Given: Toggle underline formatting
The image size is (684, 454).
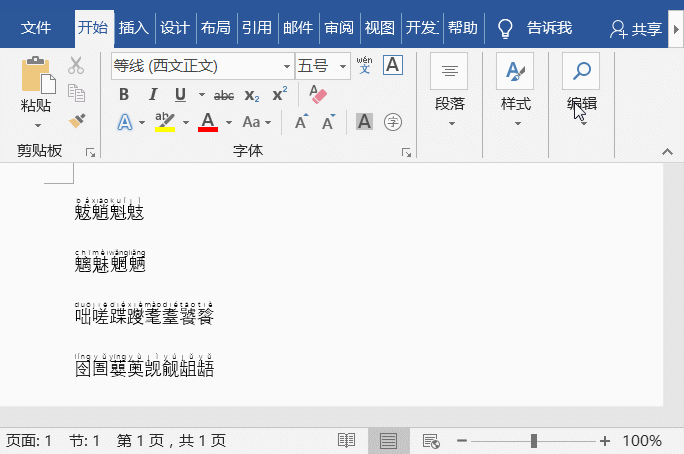Looking at the screenshot, I should (181, 94).
